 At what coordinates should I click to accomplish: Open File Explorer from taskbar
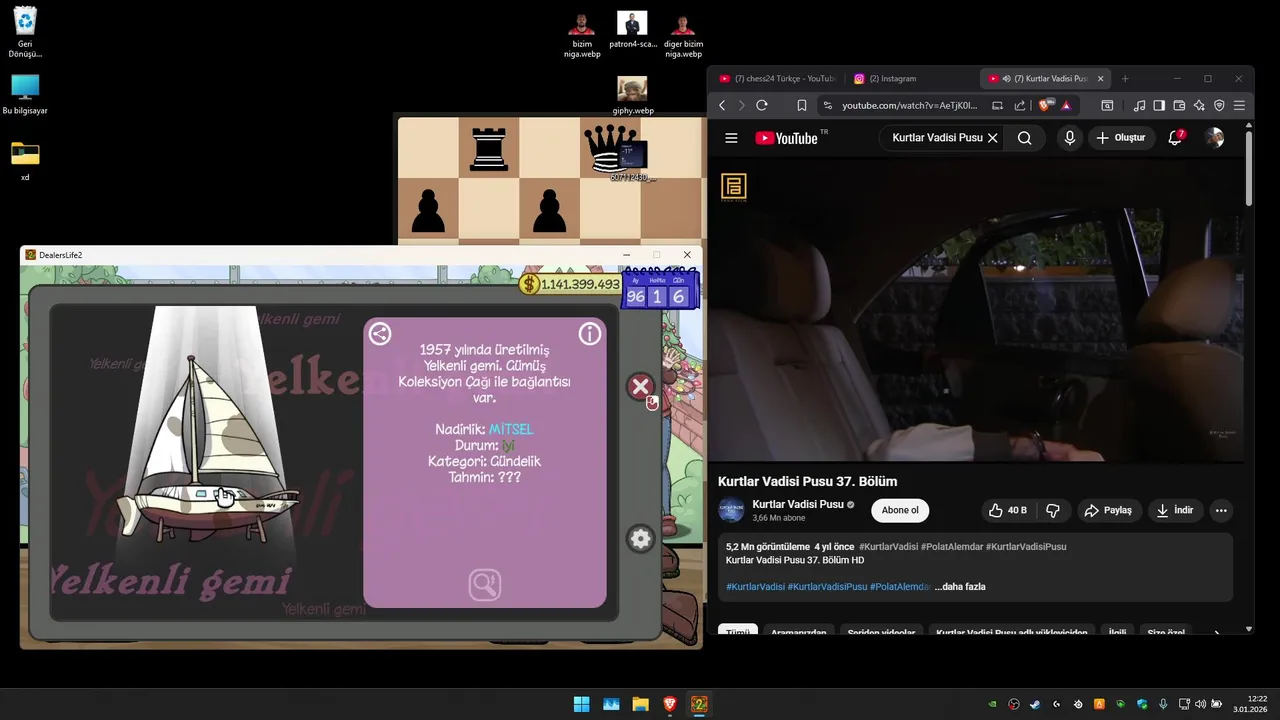640,704
